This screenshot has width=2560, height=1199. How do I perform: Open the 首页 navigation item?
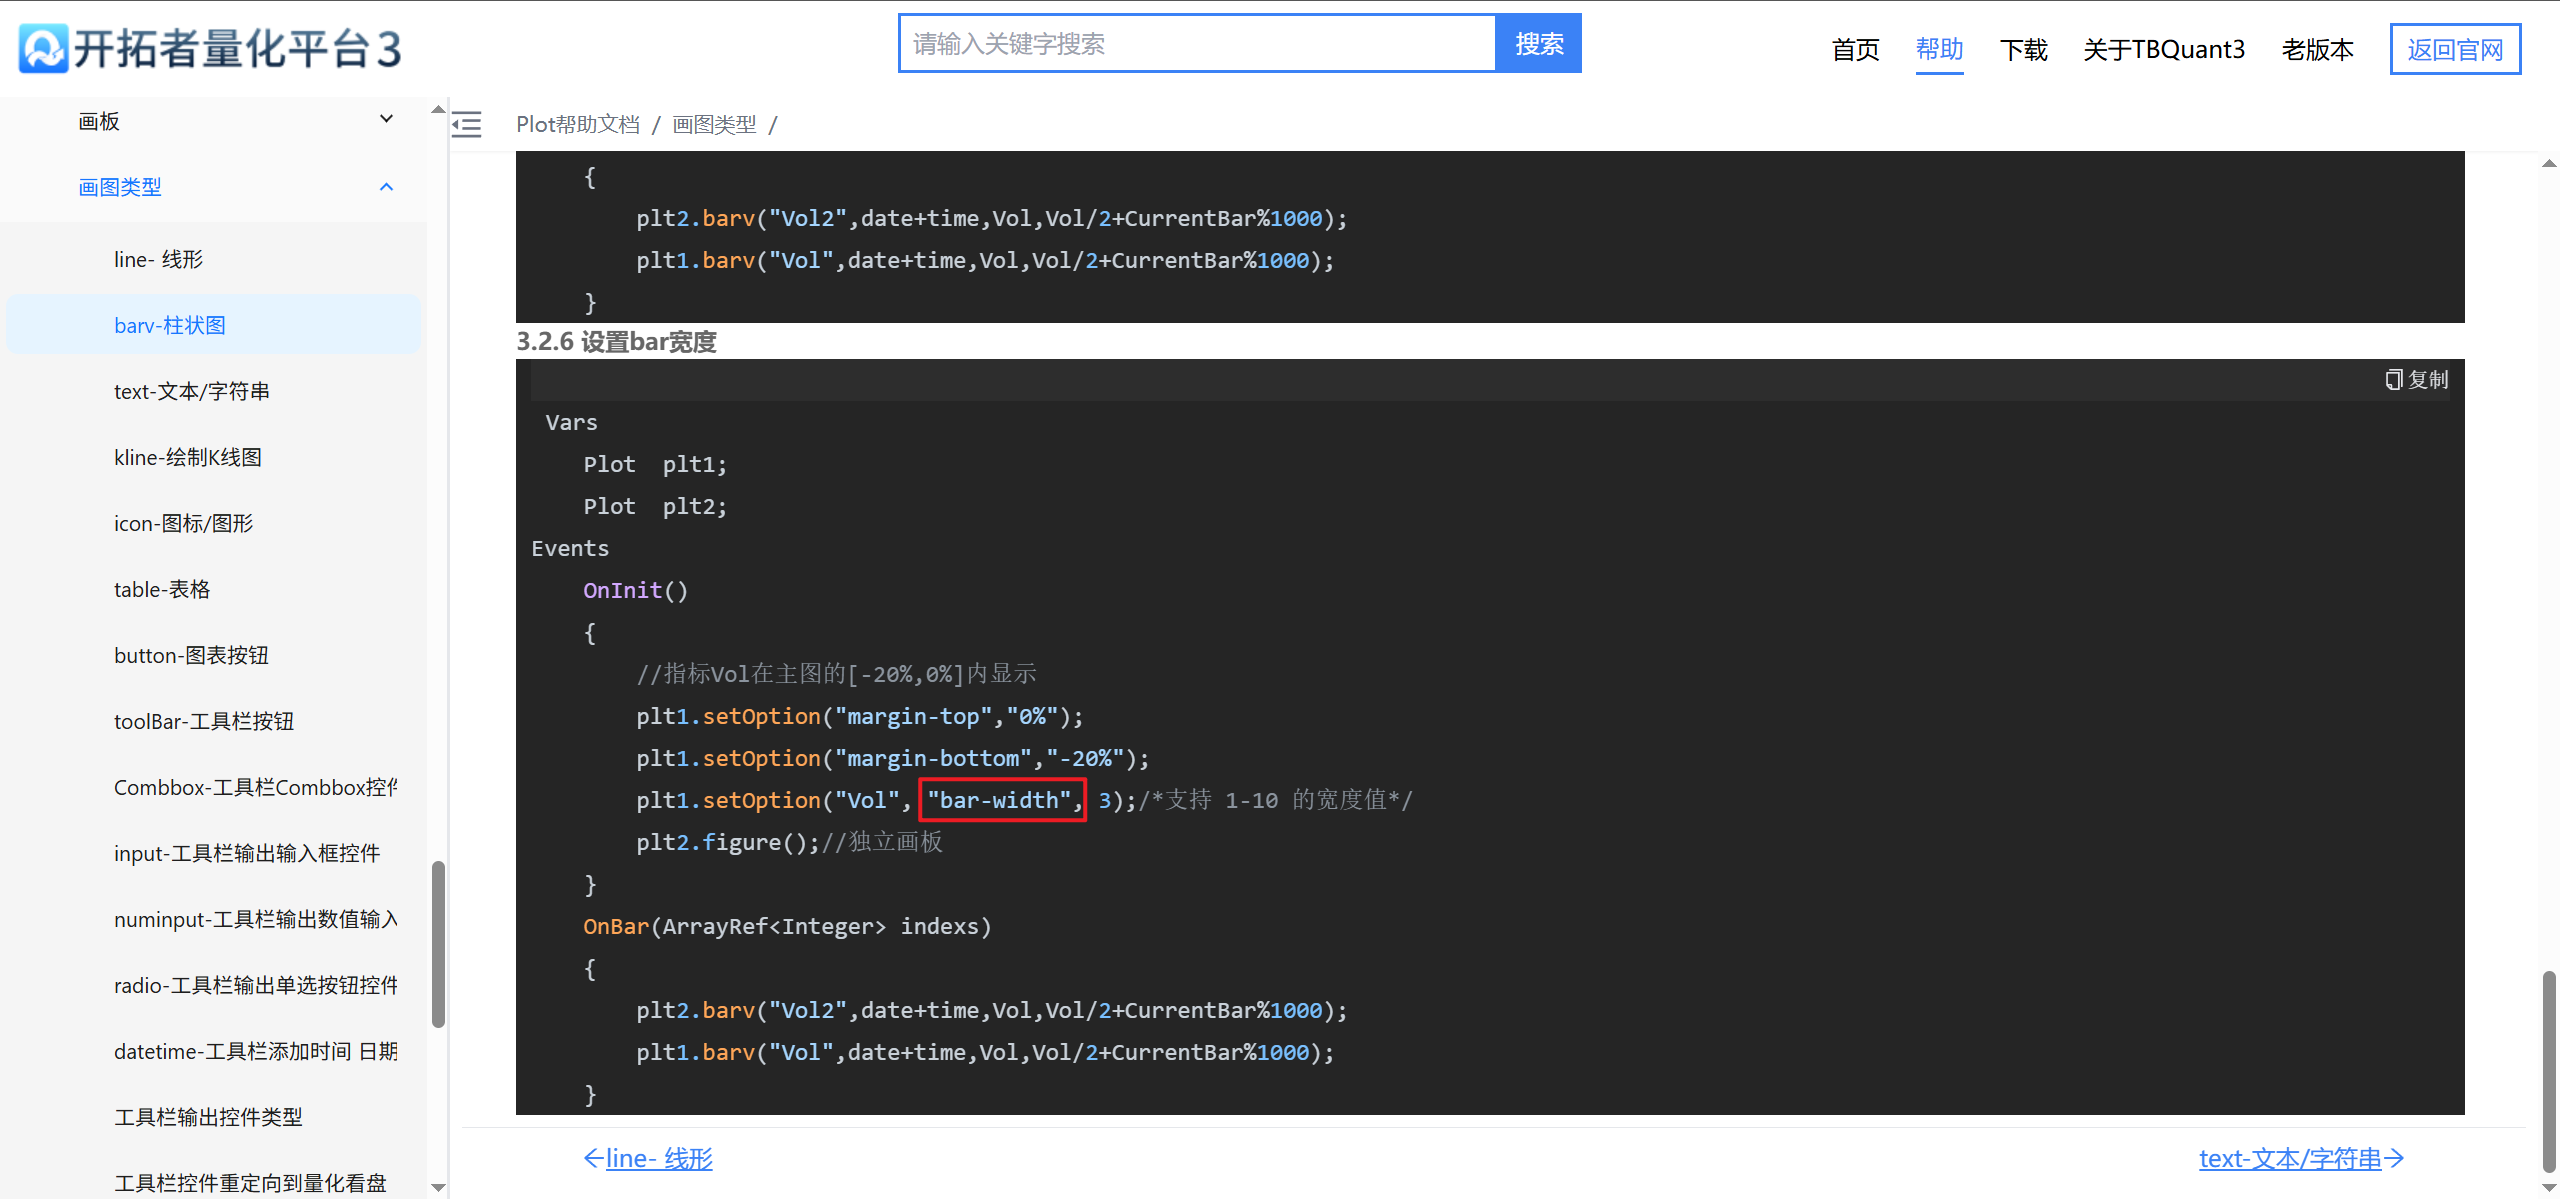point(1855,50)
